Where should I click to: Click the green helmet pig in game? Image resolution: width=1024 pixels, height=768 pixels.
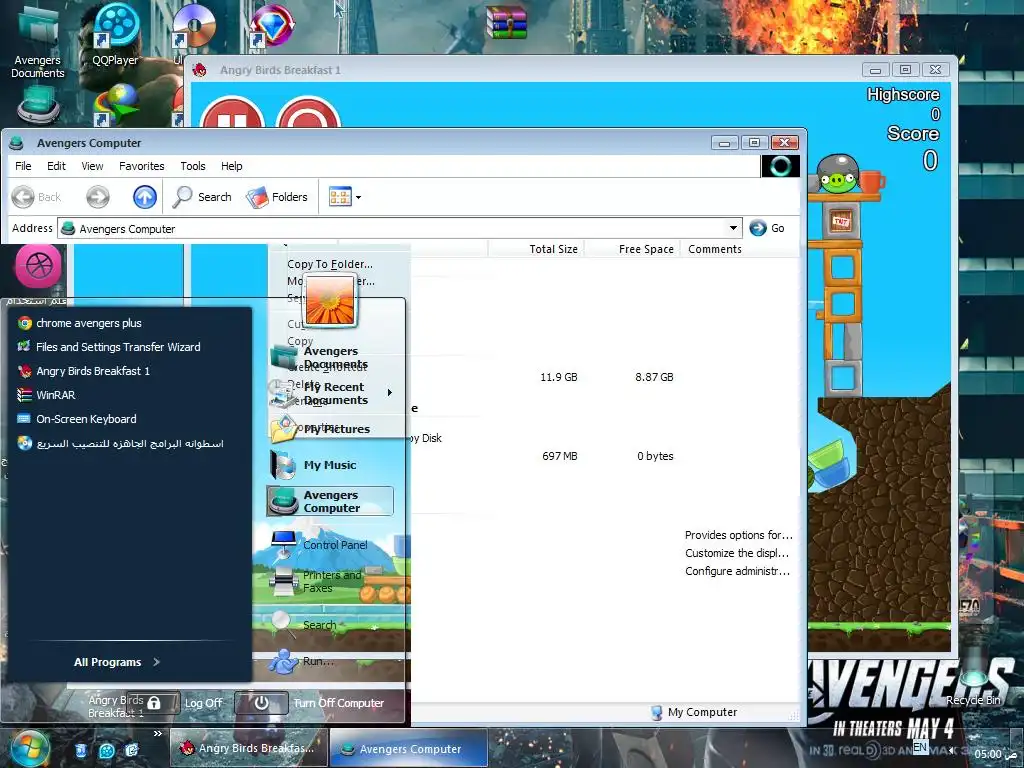pos(837,174)
